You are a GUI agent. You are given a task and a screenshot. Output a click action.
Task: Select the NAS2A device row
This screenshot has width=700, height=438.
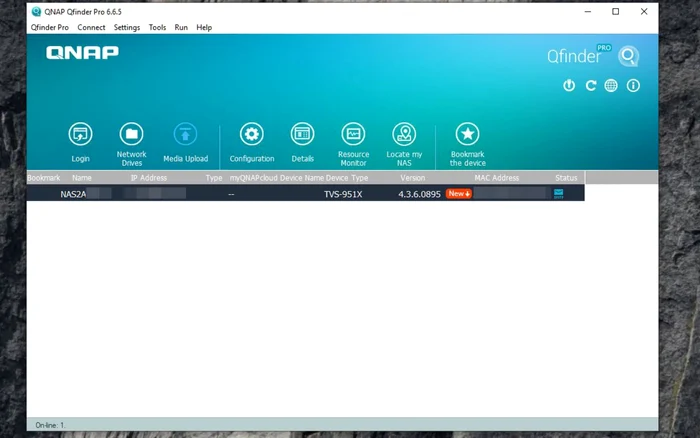click(x=305, y=194)
